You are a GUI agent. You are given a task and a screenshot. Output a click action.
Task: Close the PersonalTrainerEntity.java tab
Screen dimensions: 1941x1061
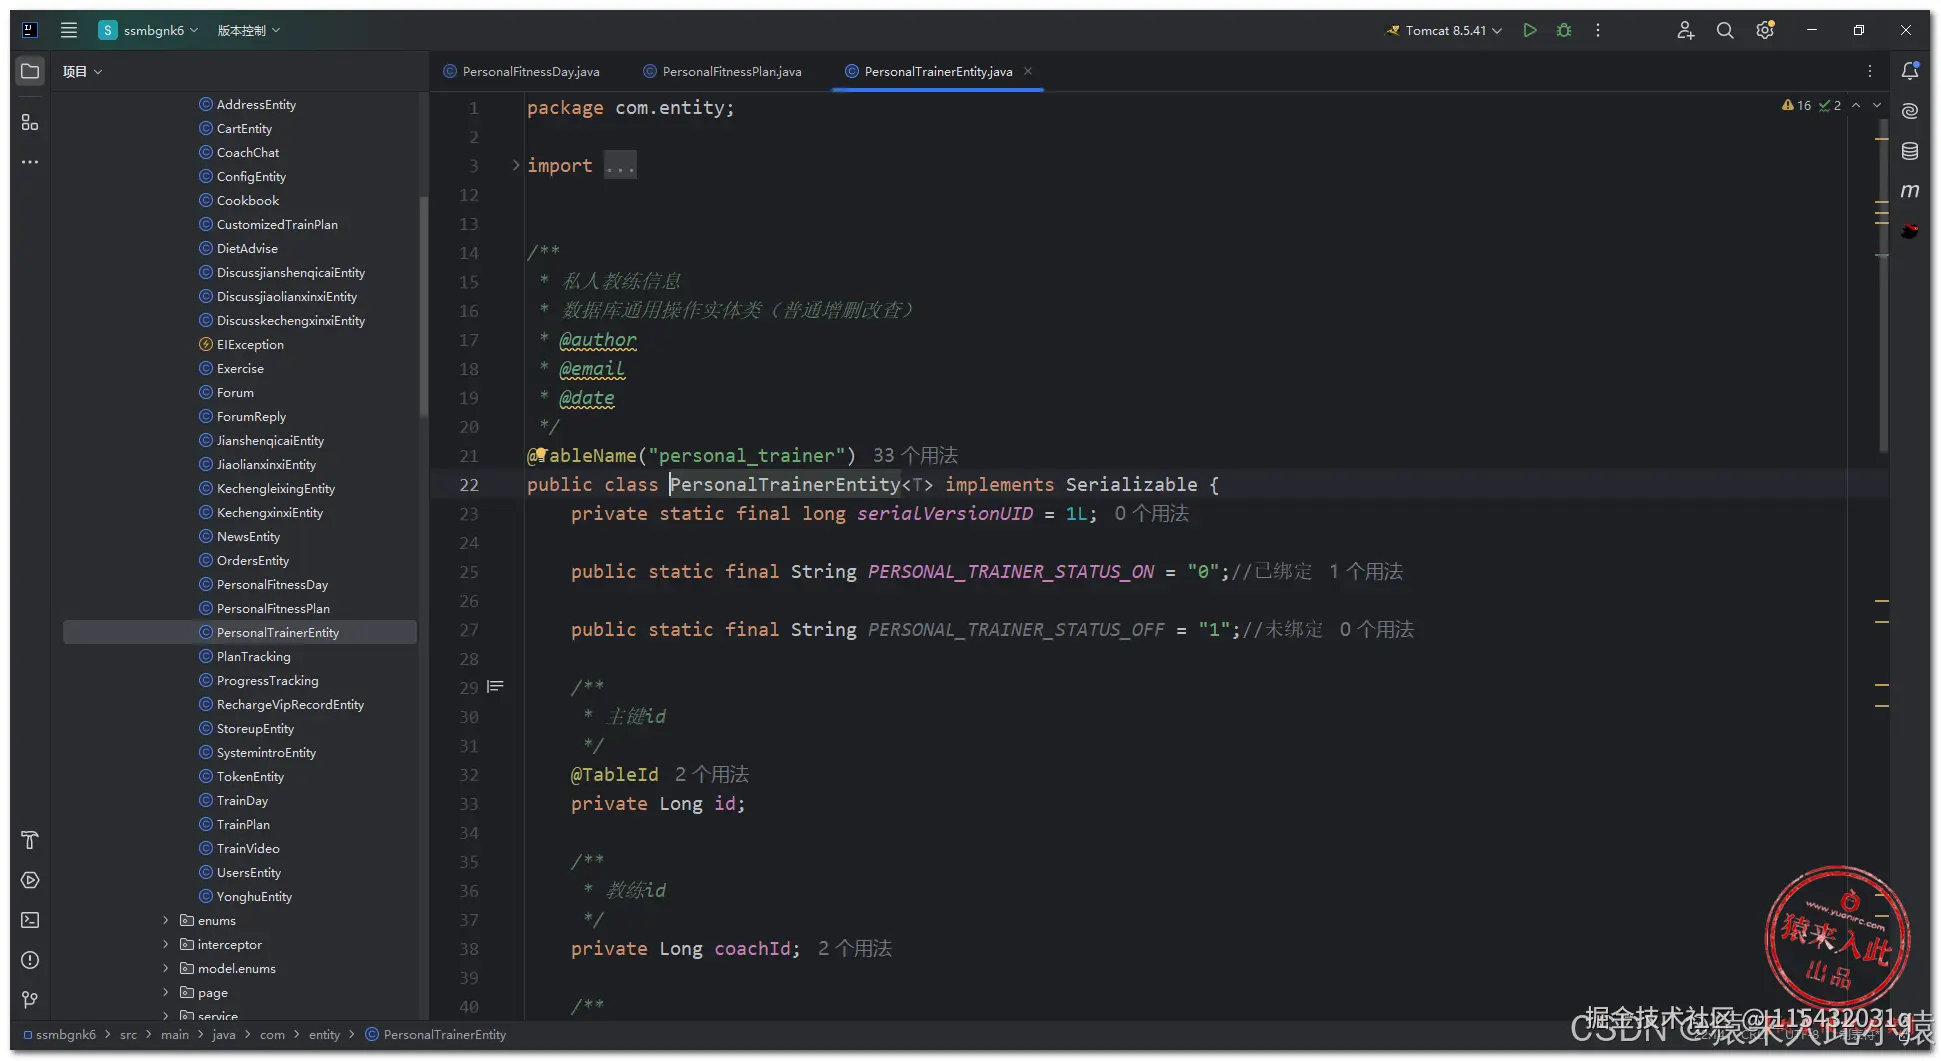coord(1028,71)
